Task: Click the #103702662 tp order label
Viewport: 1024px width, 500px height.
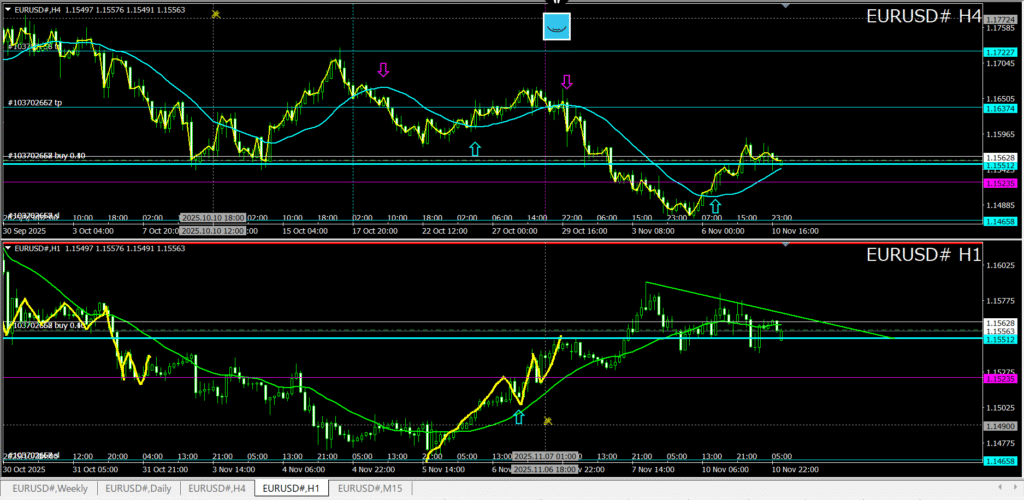Action: [x=42, y=102]
